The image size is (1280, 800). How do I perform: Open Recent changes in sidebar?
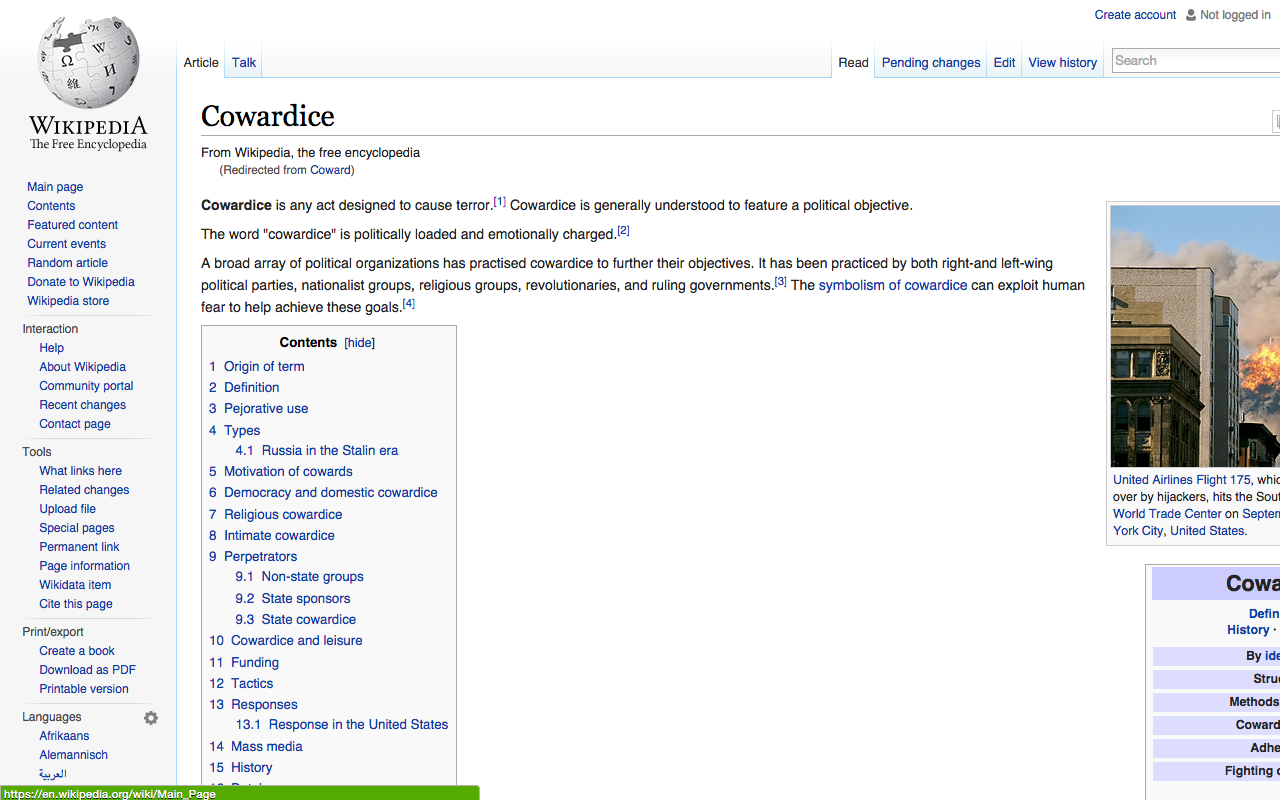click(x=83, y=405)
